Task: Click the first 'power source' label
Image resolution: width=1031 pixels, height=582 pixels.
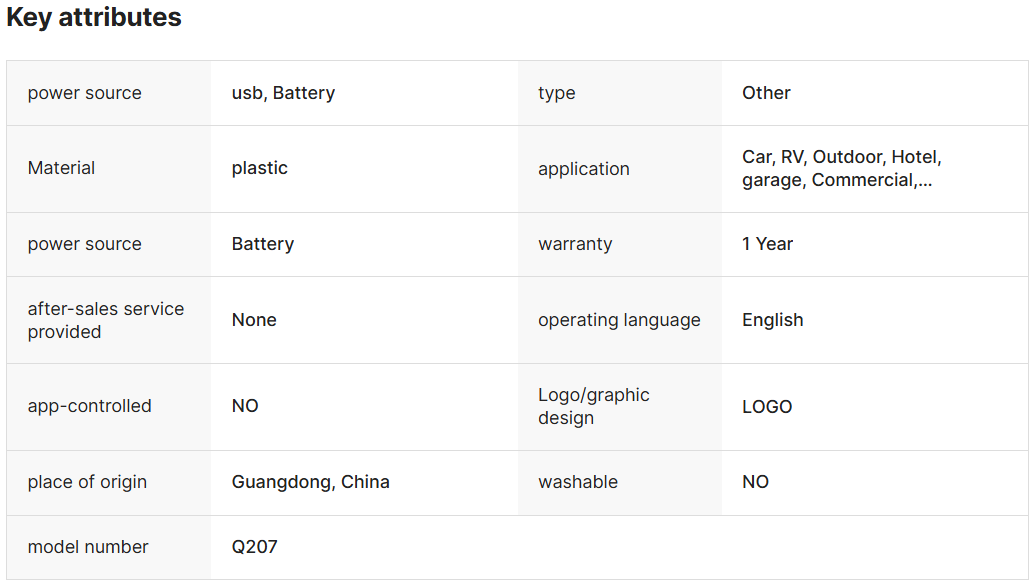Action: 84,93
